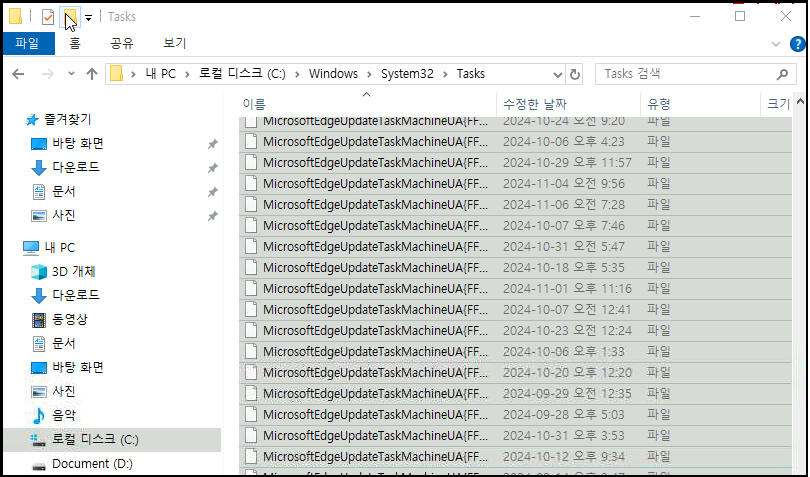Expand the ribbon with the chevron

pos(775,44)
